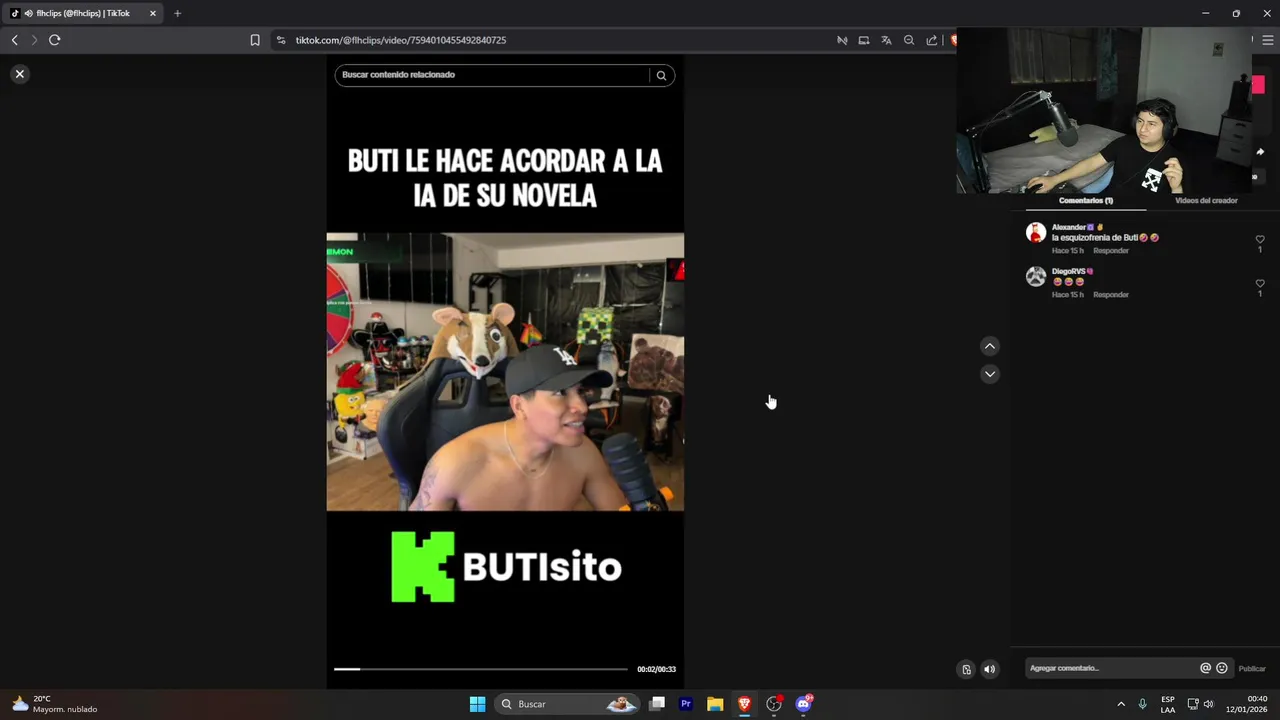Click the BUTIsito video frame to pause
1280x720 pixels.
(x=505, y=372)
